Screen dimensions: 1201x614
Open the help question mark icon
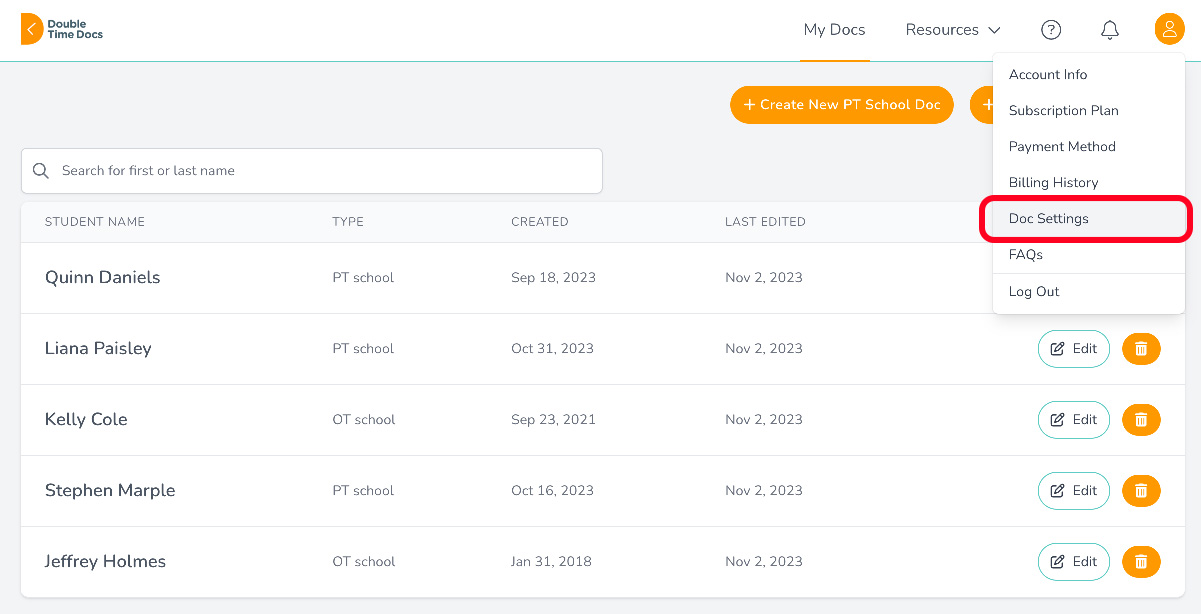pos(1051,30)
